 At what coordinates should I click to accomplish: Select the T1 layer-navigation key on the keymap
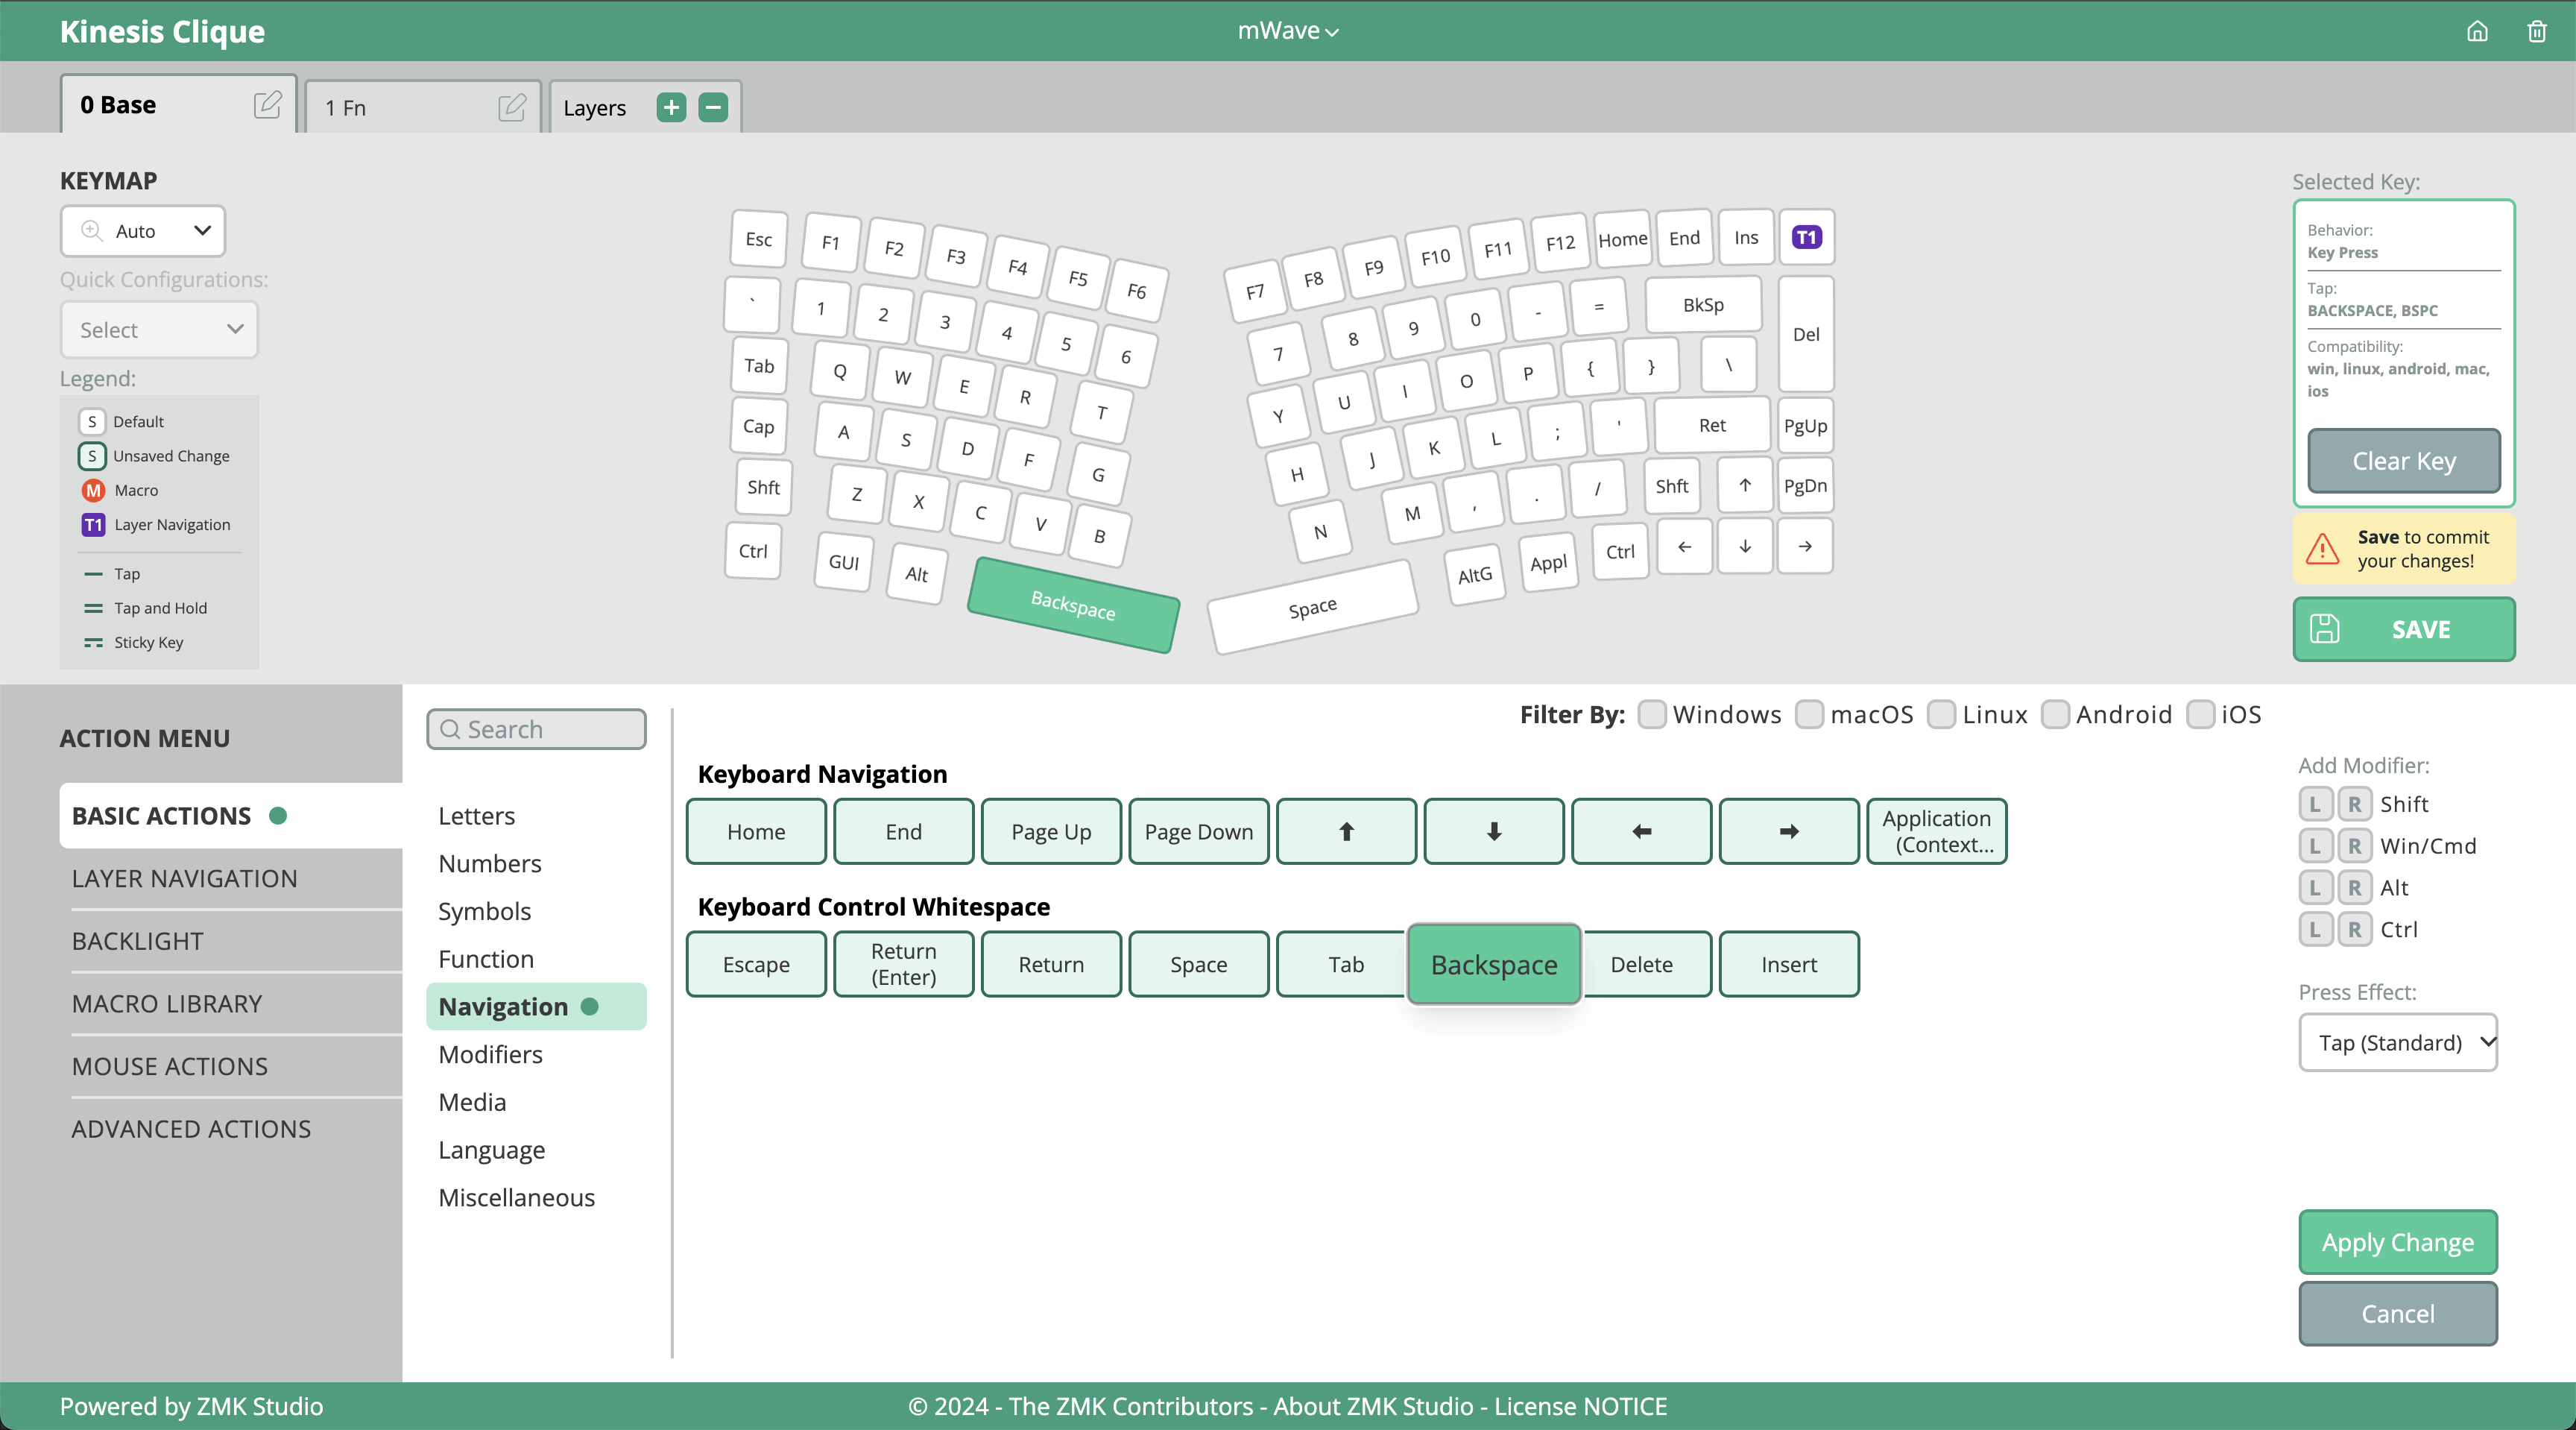(x=1806, y=237)
